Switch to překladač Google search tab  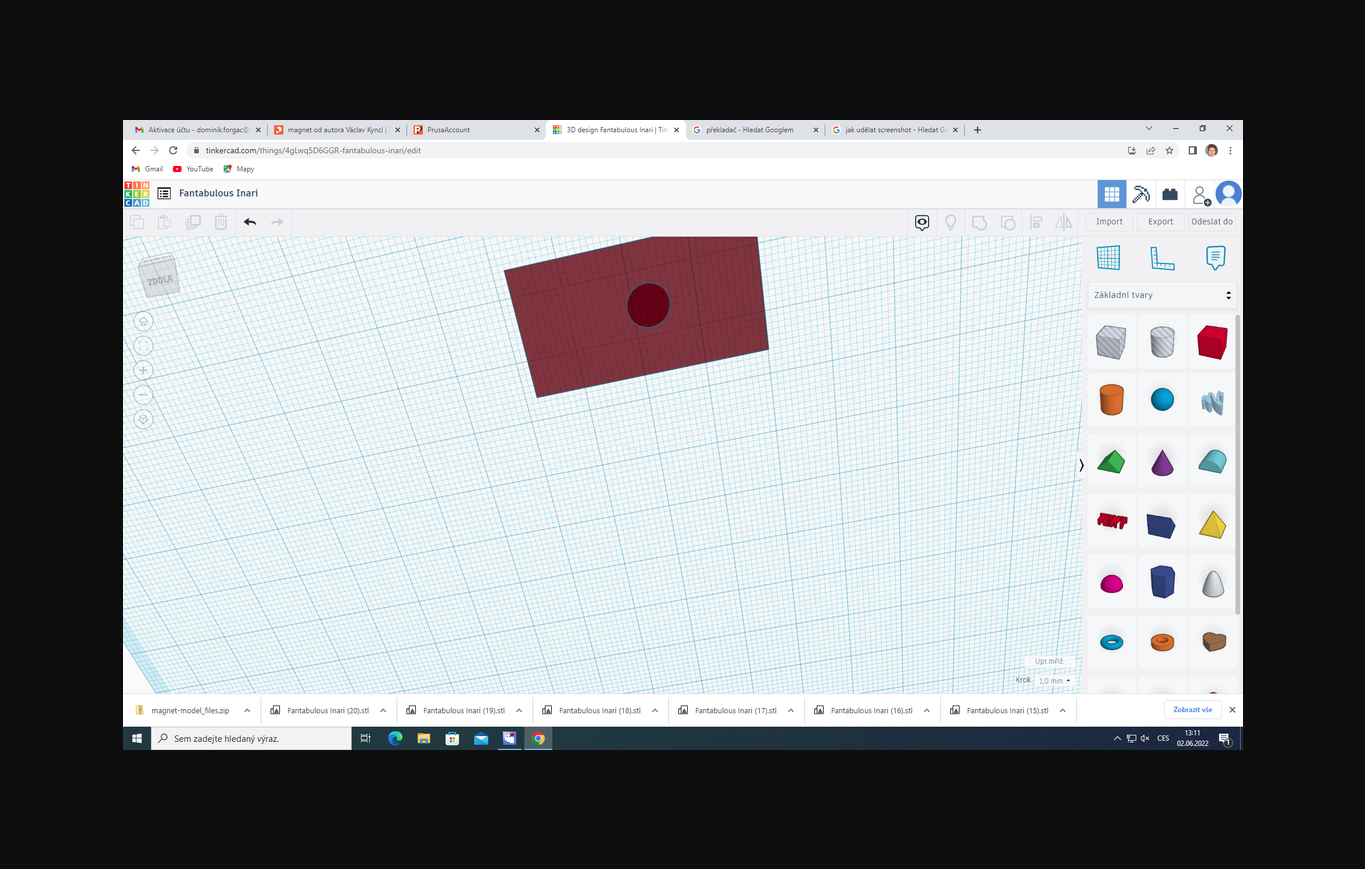pyautogui.click(x=755, y=130)
